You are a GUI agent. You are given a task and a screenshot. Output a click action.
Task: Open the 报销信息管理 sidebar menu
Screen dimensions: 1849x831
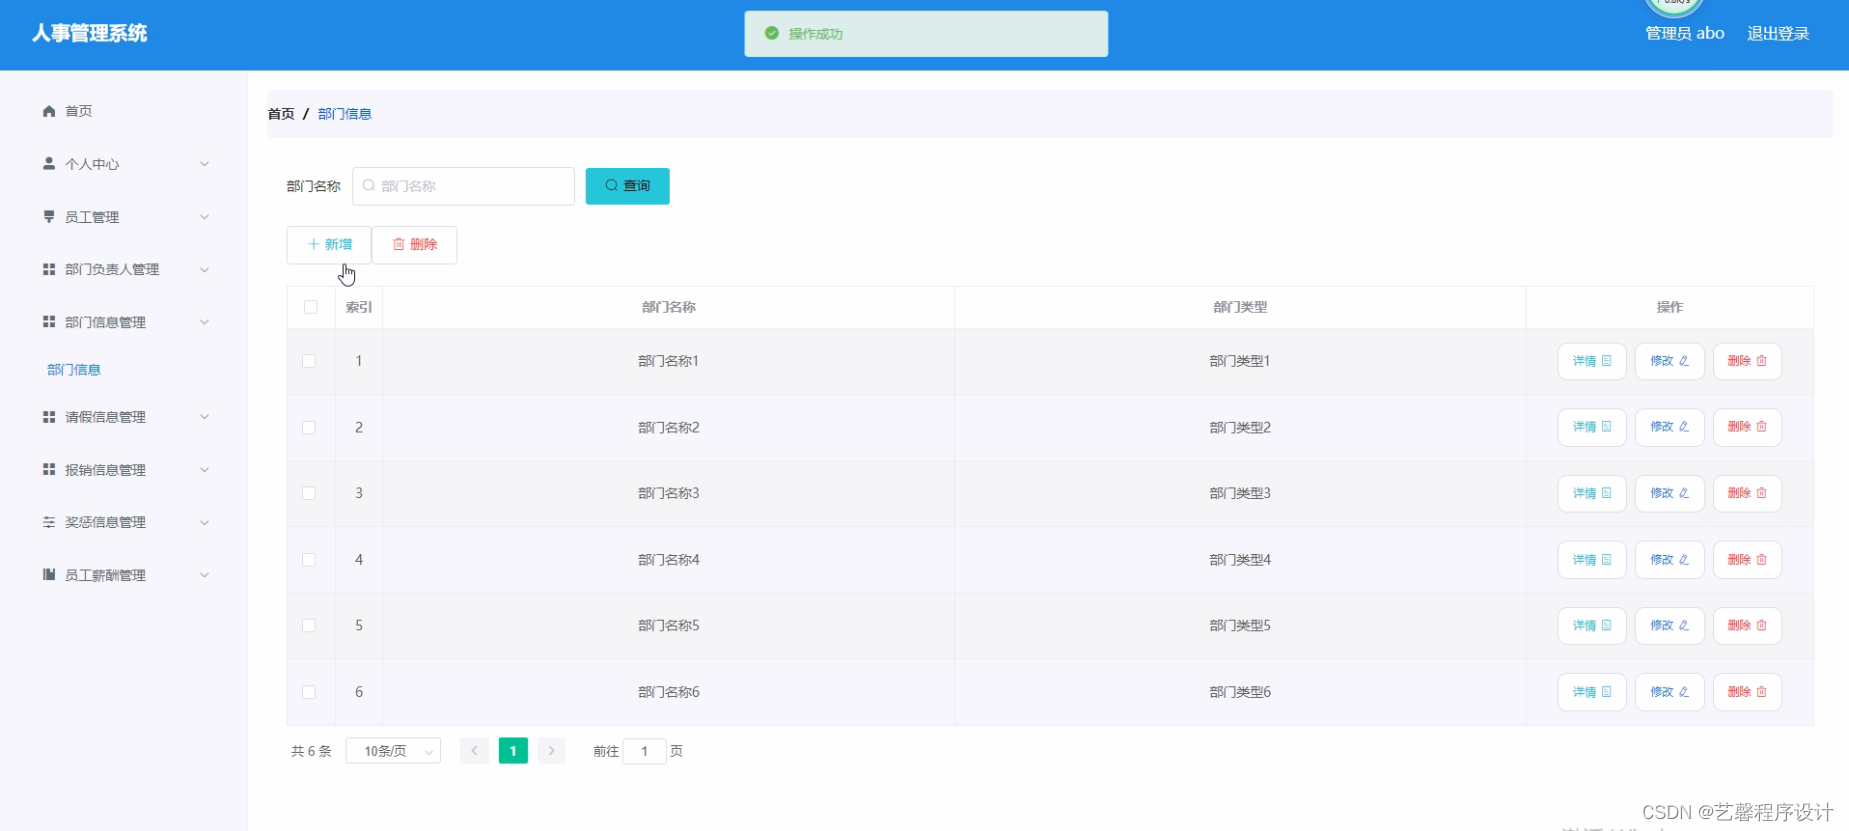click(x=124, y=470)
